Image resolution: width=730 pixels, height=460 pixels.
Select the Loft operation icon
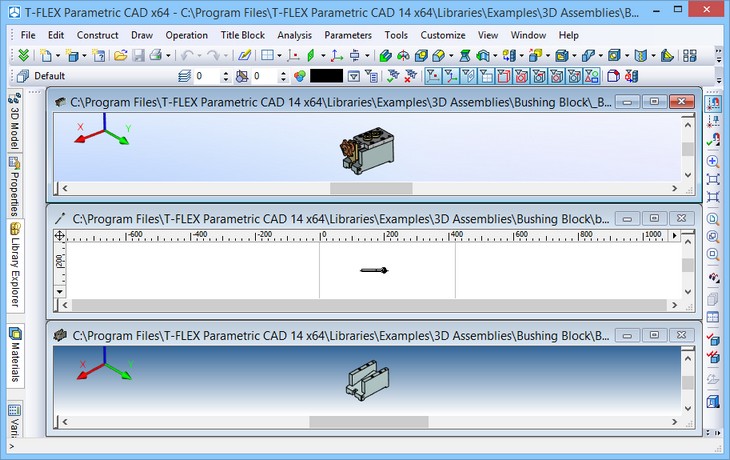tap(465, 56)
